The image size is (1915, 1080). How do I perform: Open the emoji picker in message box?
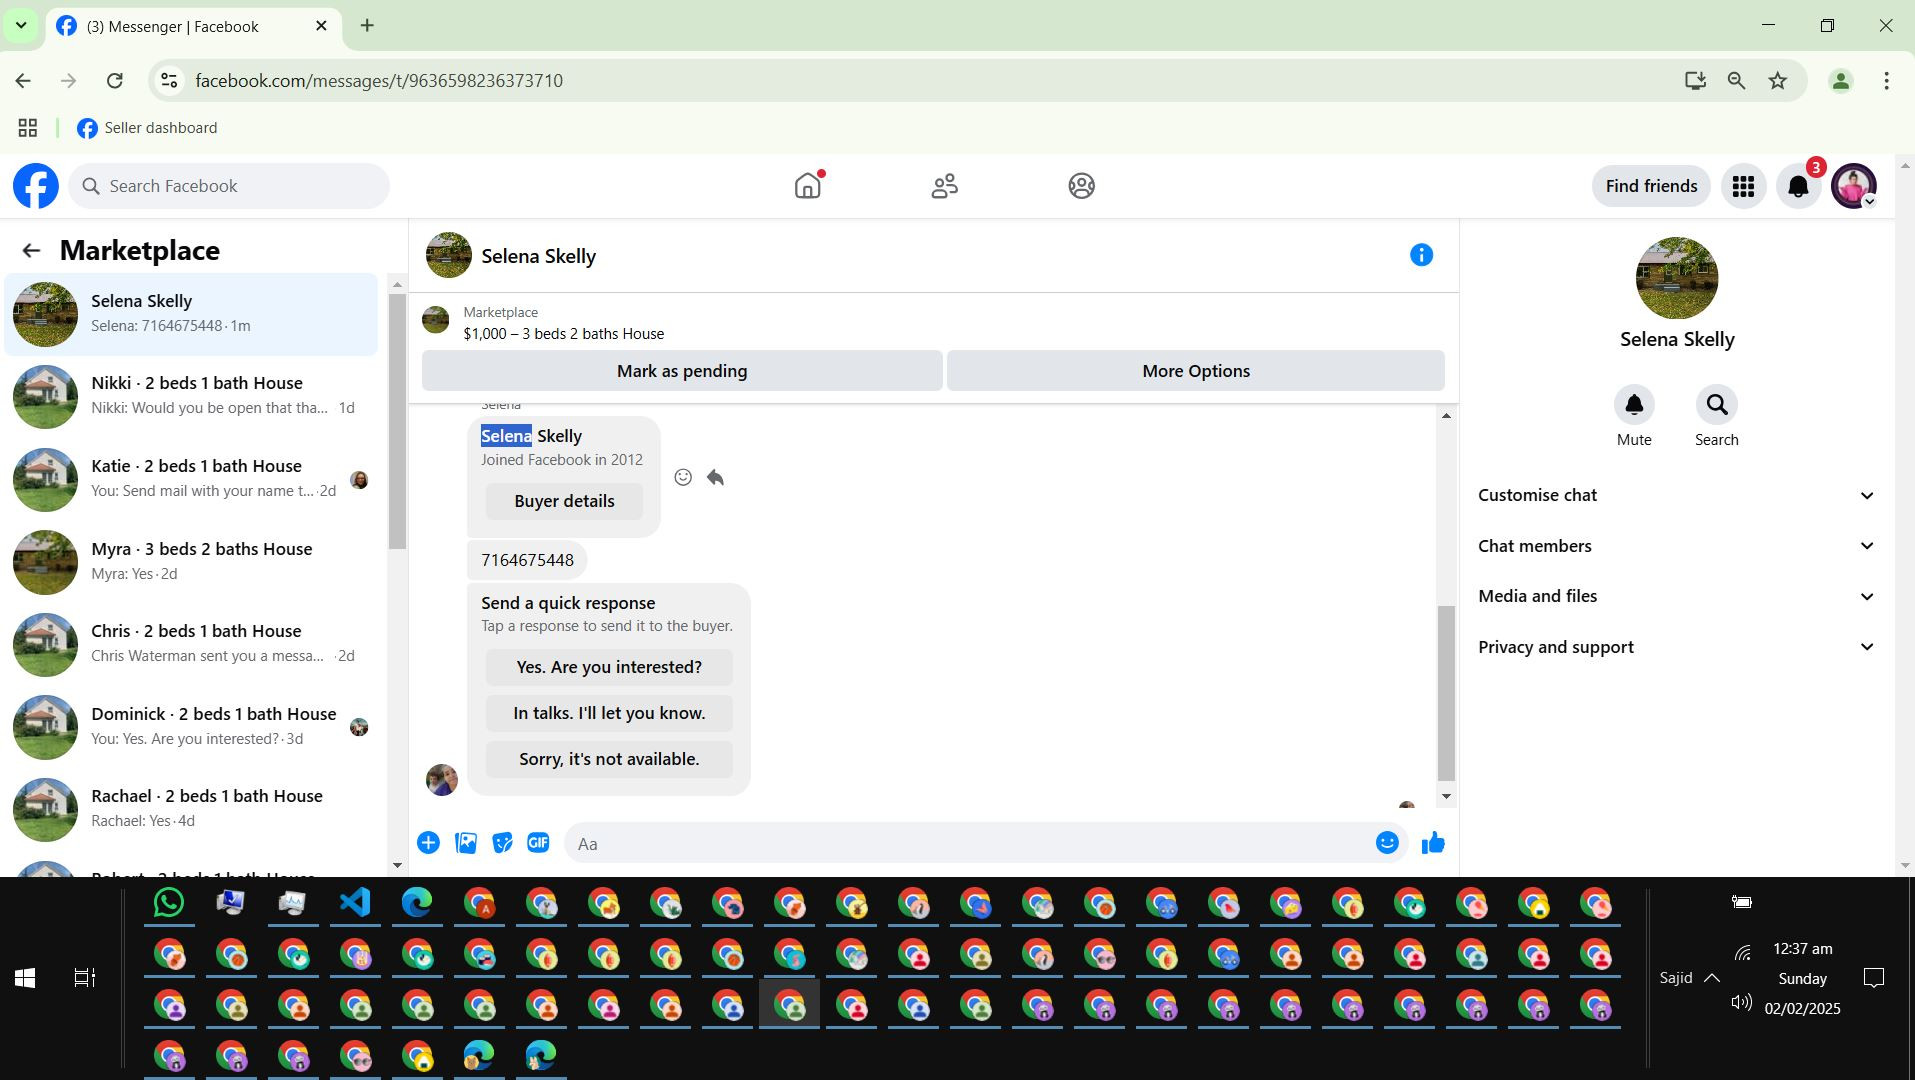(1387, 843)
